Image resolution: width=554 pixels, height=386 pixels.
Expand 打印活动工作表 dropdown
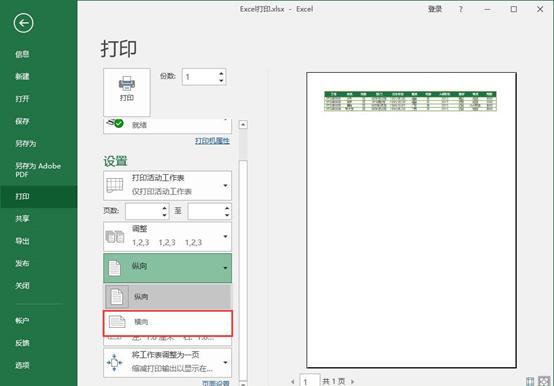pyautogui.click(x=167, y=185)
